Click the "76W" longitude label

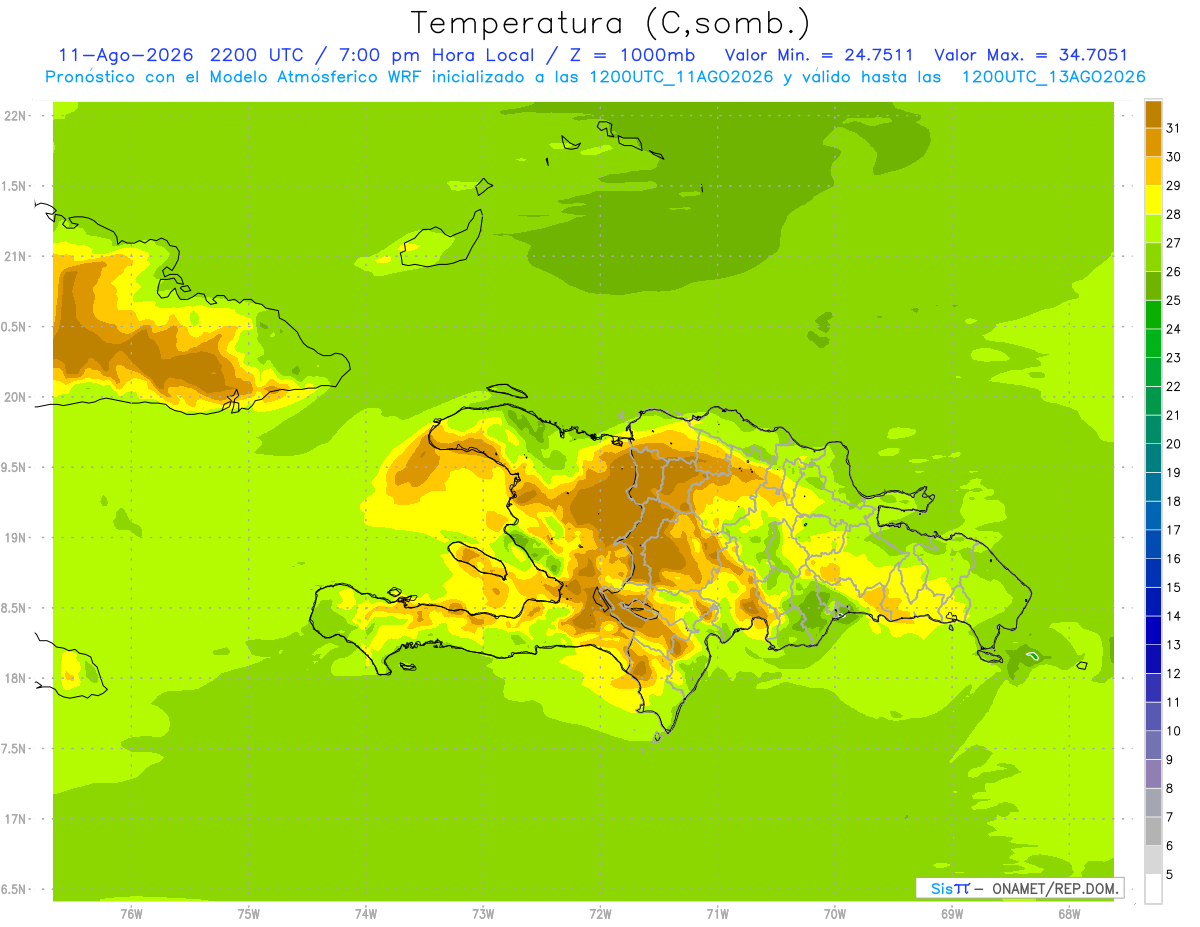(131, 914)
